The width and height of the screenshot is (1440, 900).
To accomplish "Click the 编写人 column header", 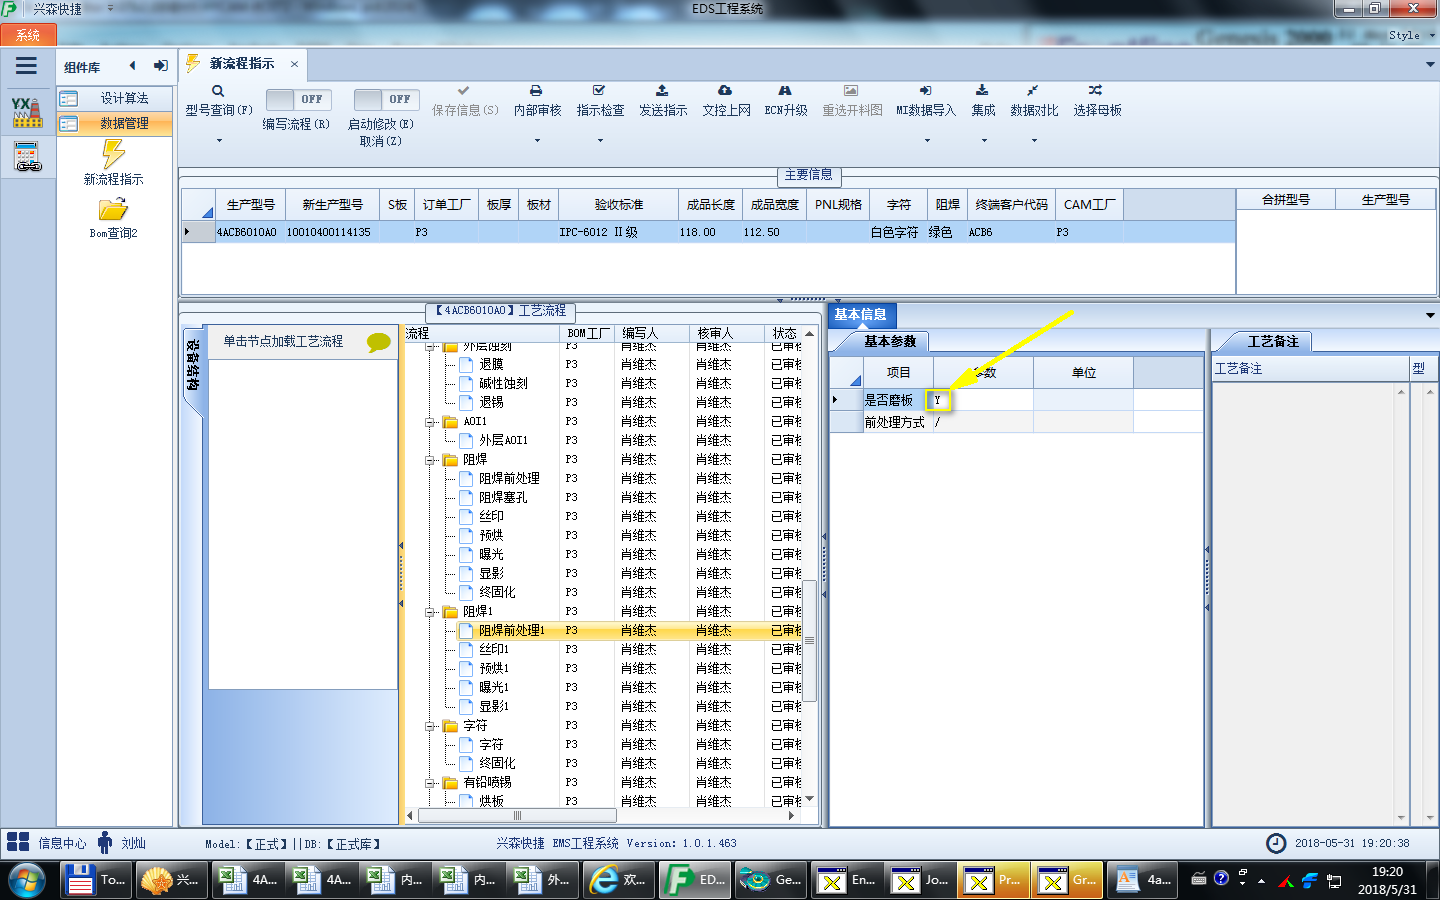I will [x=651, y=333].
